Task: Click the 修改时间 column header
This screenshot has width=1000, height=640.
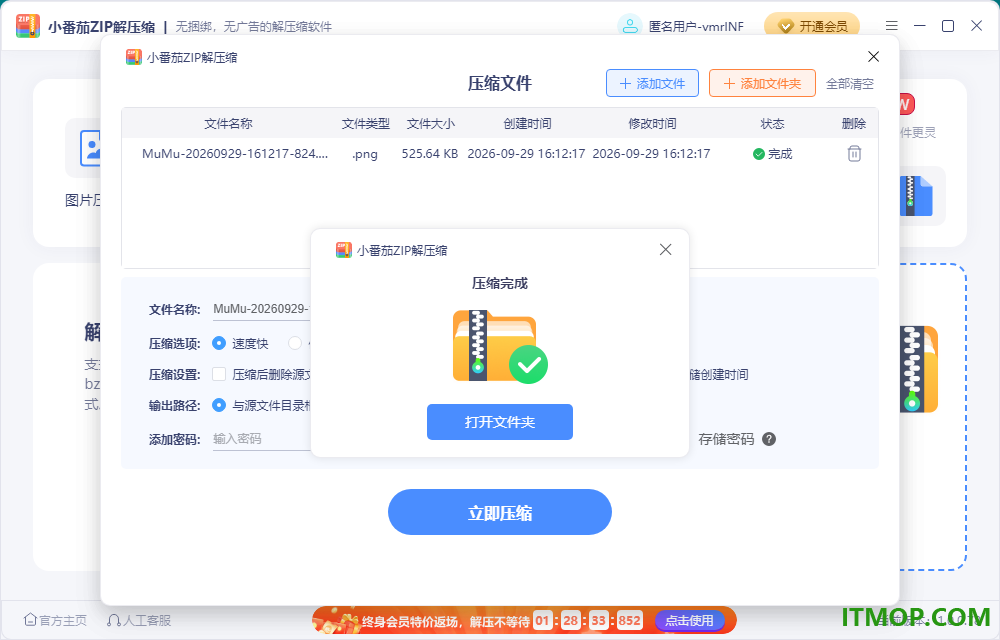Action: [x=652, y=124]
